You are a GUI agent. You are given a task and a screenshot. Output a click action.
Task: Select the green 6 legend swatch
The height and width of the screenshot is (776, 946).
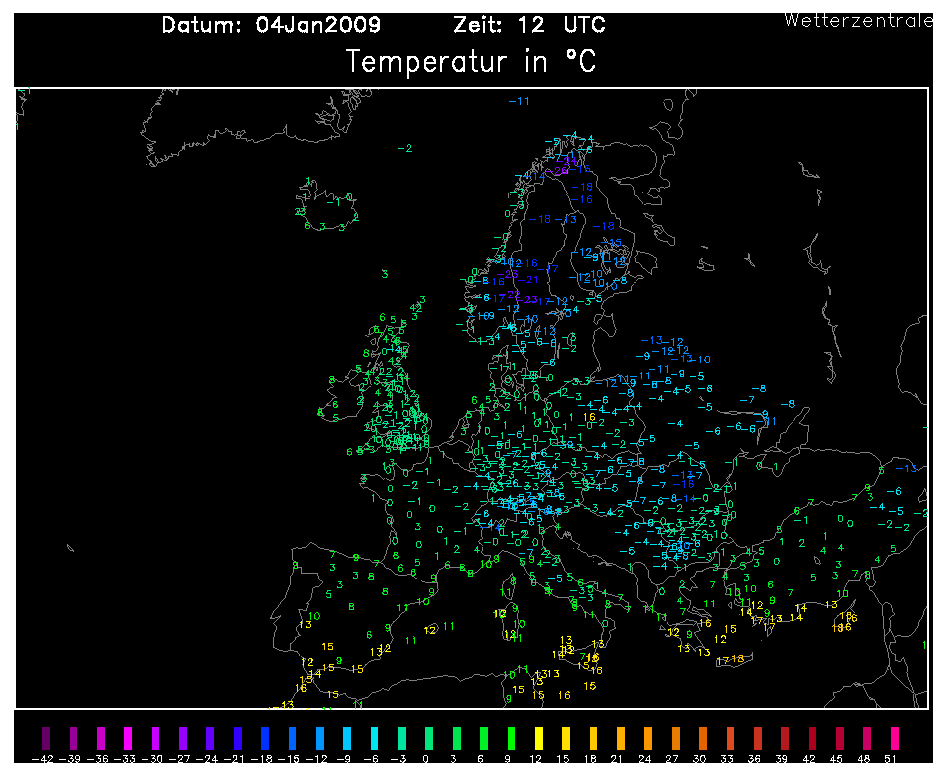tap(484, 739)
